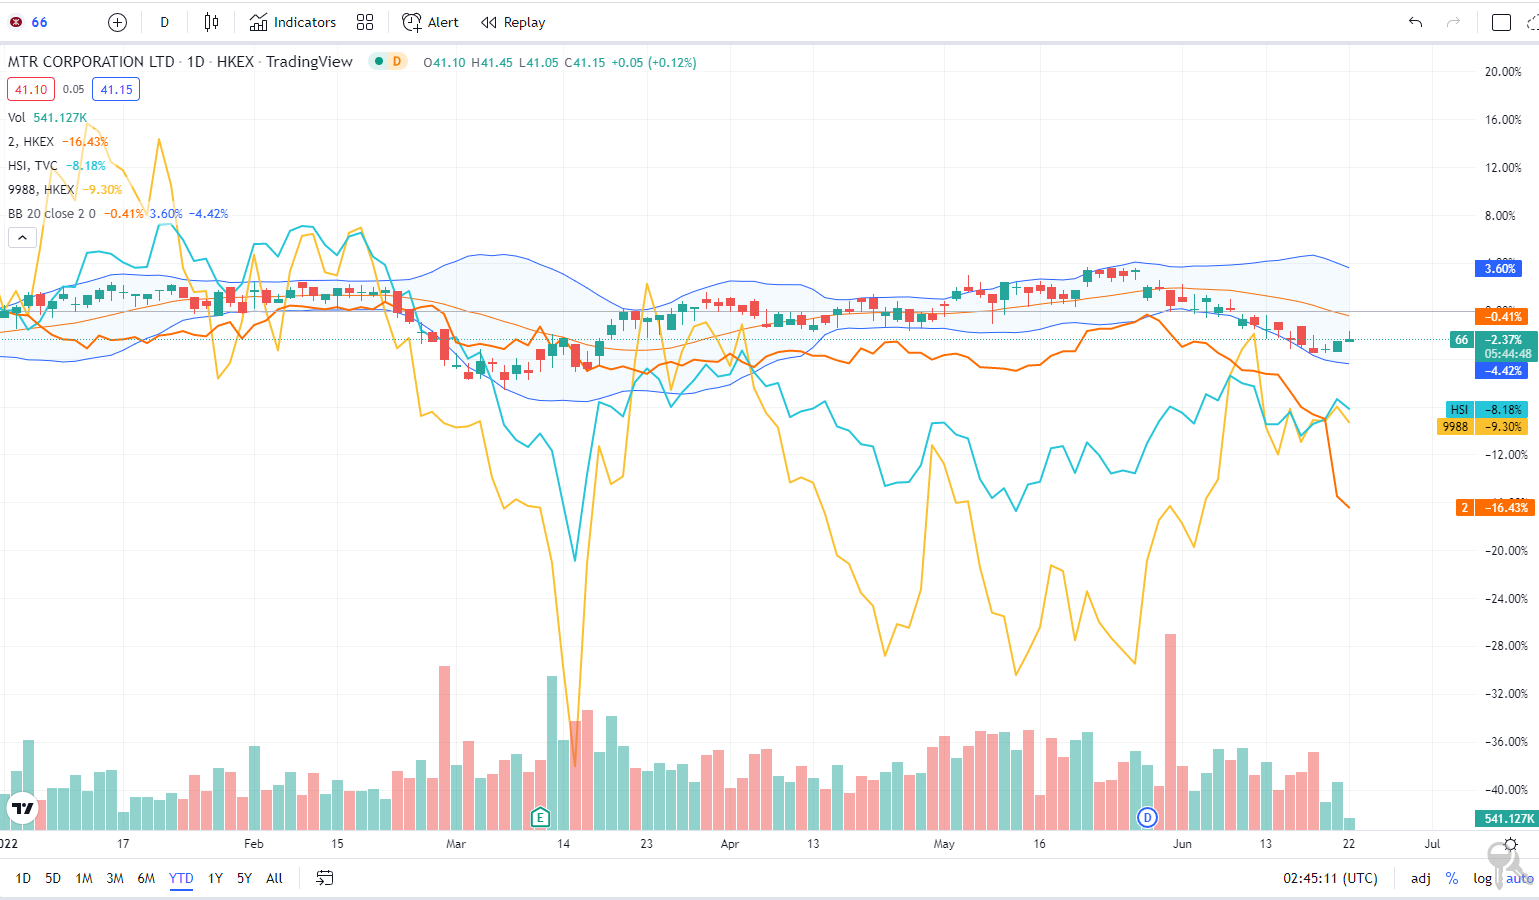1539x900 pixels.
Task: Open chart settings gear icon
Action: tap(1510, 845)
